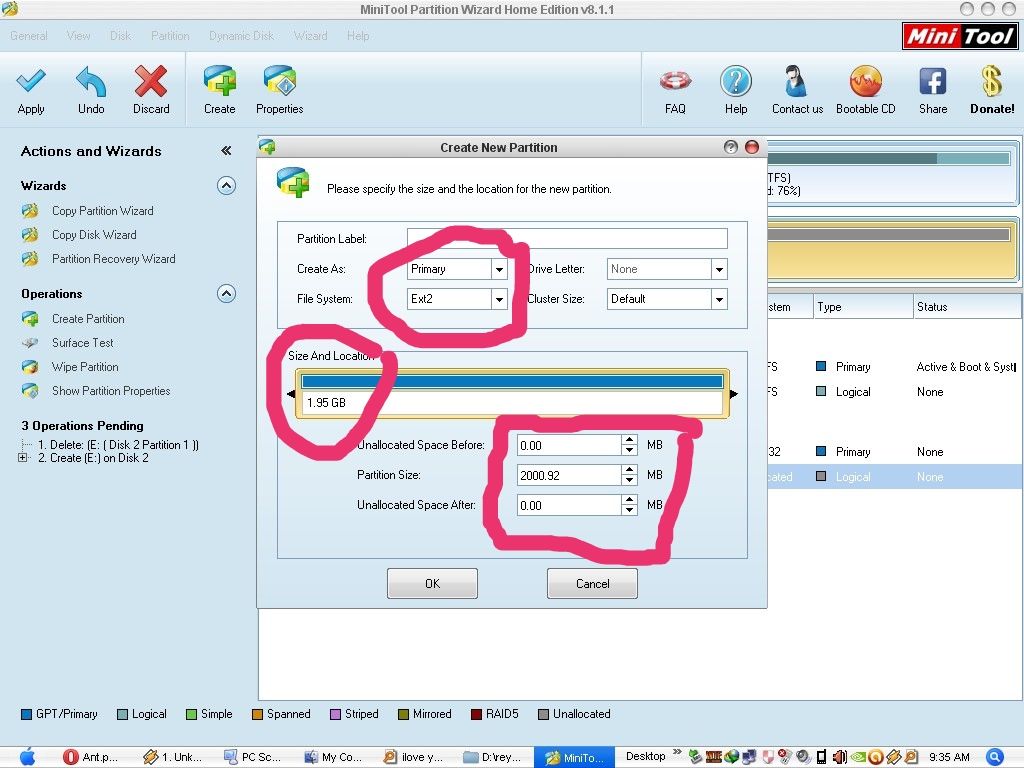Increase Partition Size with up arrow
The image size is (1024, 768).
coord(629,469)
